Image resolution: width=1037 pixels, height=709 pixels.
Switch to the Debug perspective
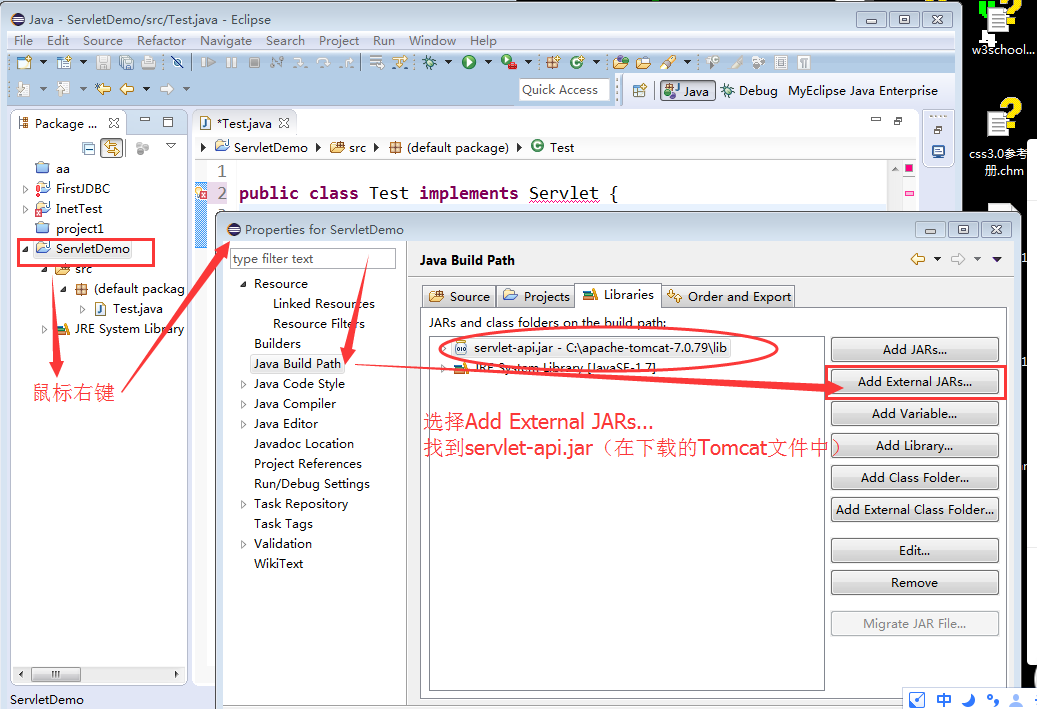749,91
